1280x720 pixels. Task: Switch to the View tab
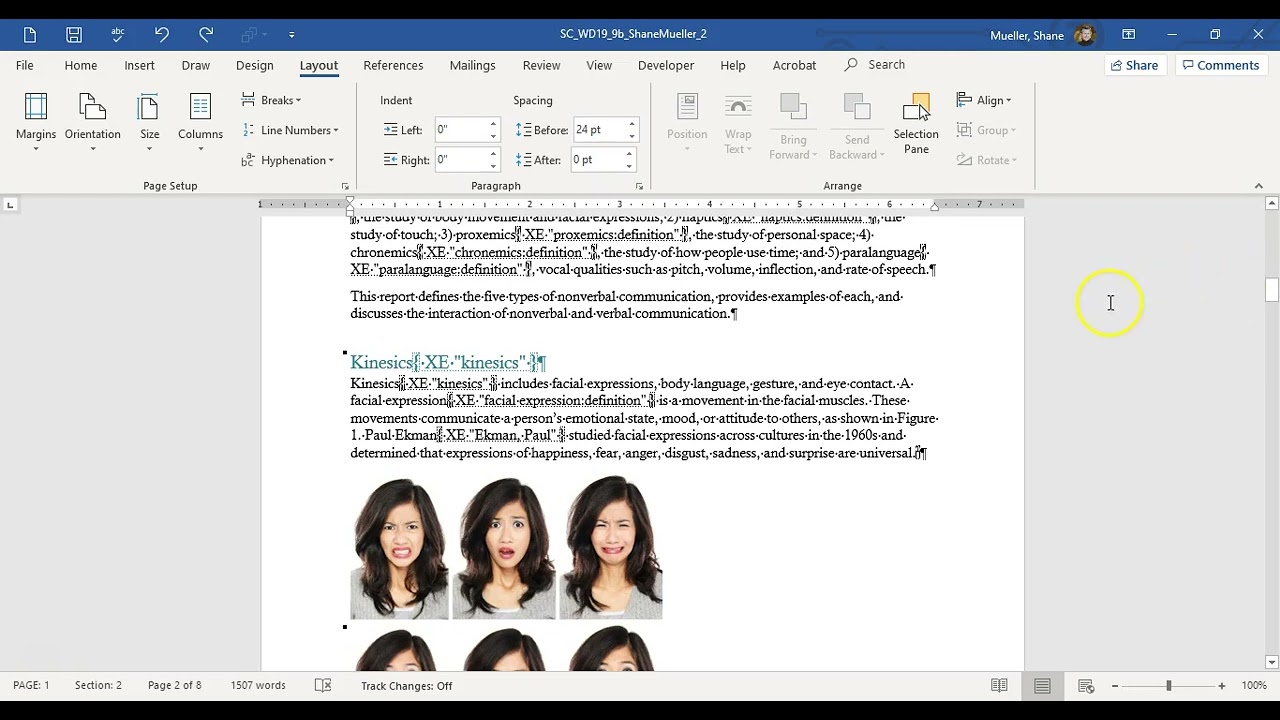click(599, 65)
